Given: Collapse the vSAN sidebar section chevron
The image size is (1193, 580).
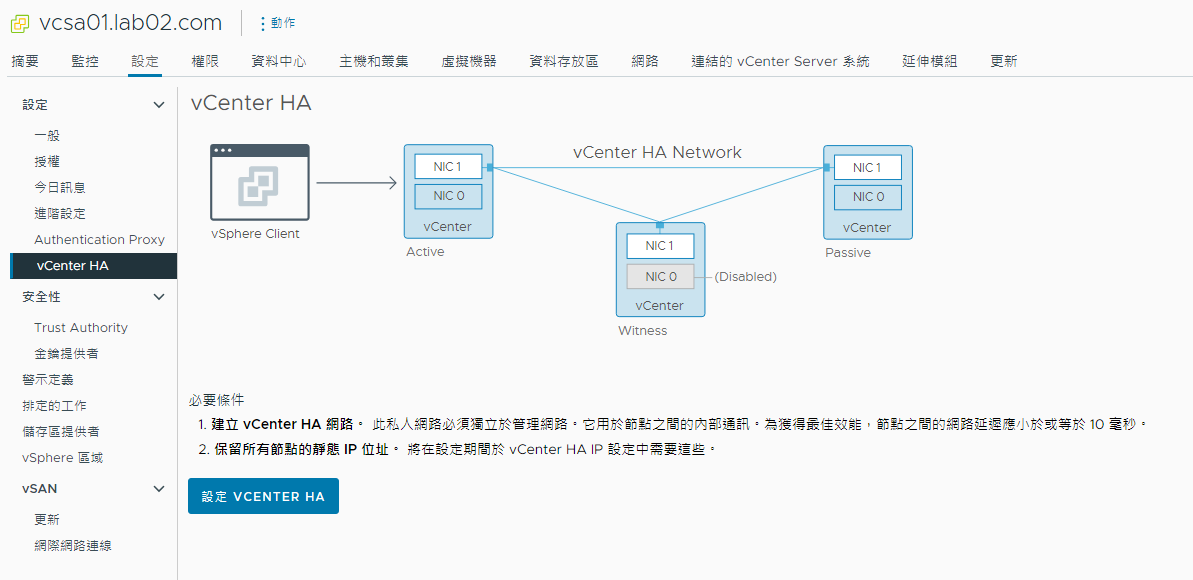Looking at the screenshot, I should click(x=159, y=489).
